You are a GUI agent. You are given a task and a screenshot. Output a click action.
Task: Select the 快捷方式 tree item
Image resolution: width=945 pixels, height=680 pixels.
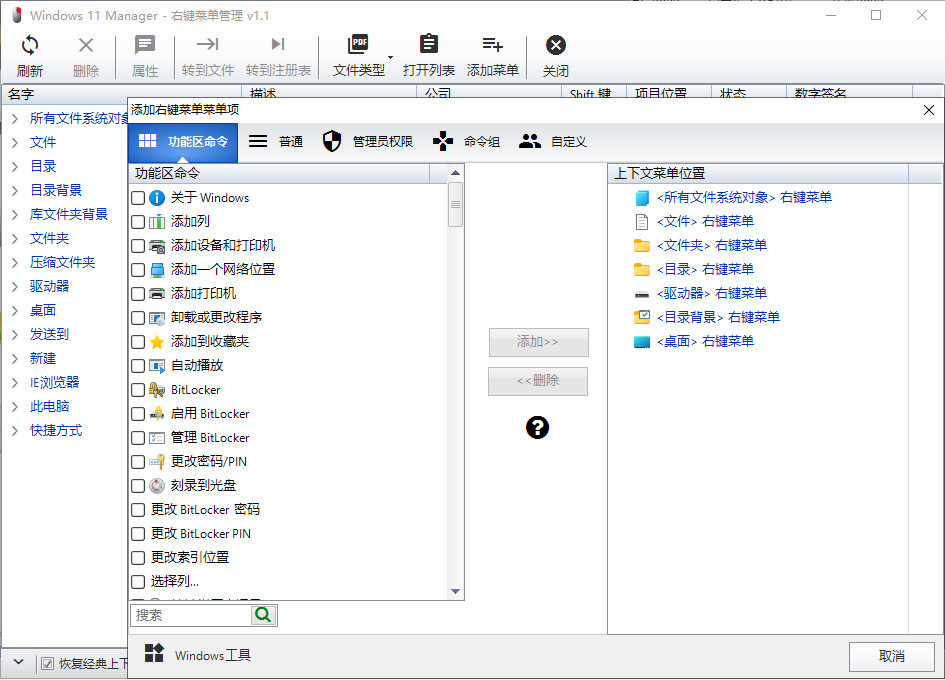(56, 430)
